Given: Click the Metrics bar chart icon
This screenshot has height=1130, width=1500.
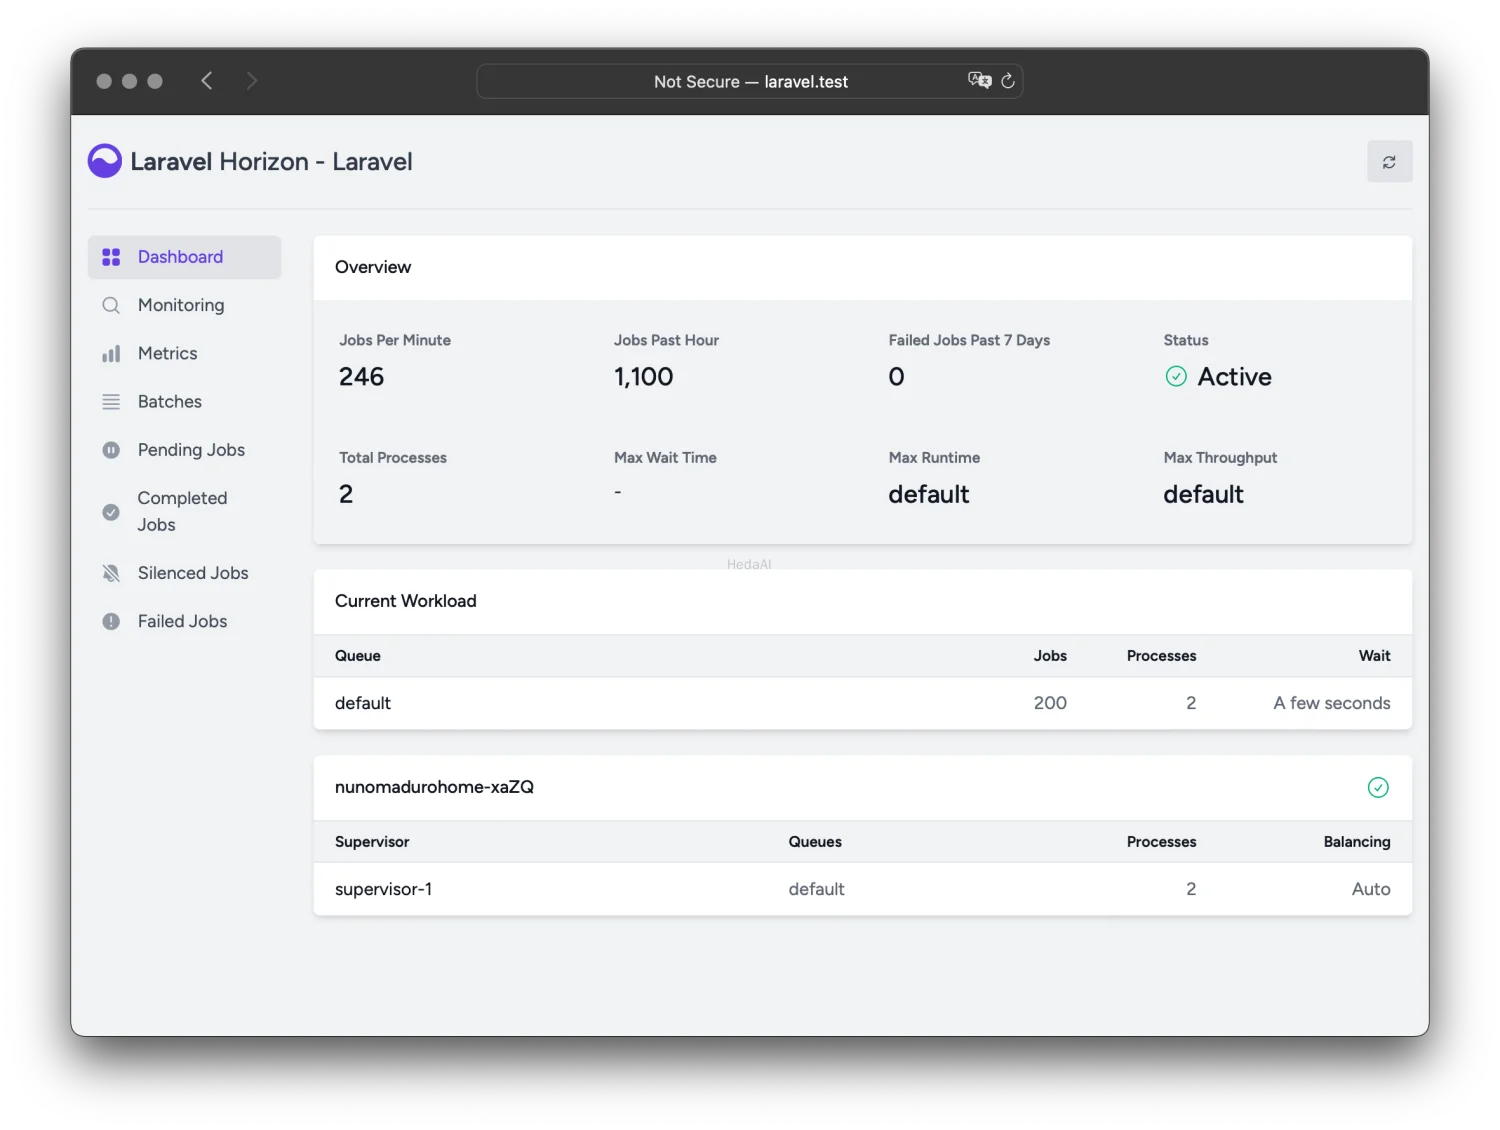Looking at the screenshot, I should pos(111,354).
